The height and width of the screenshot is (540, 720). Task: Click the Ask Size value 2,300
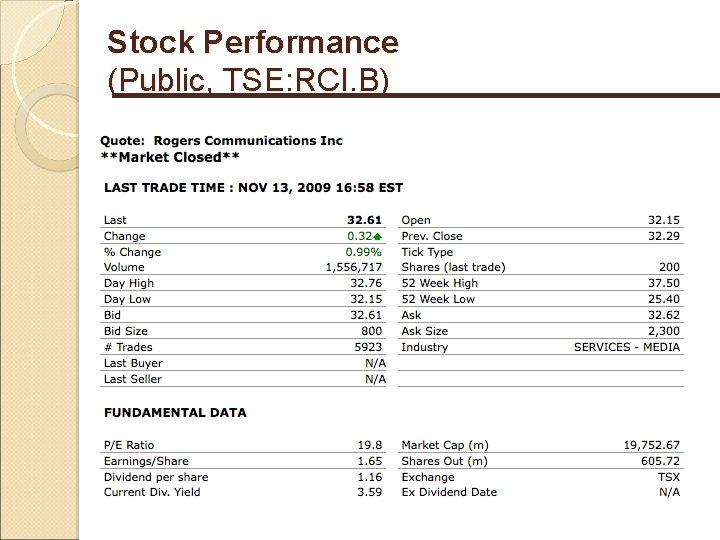tap(664, 331)
